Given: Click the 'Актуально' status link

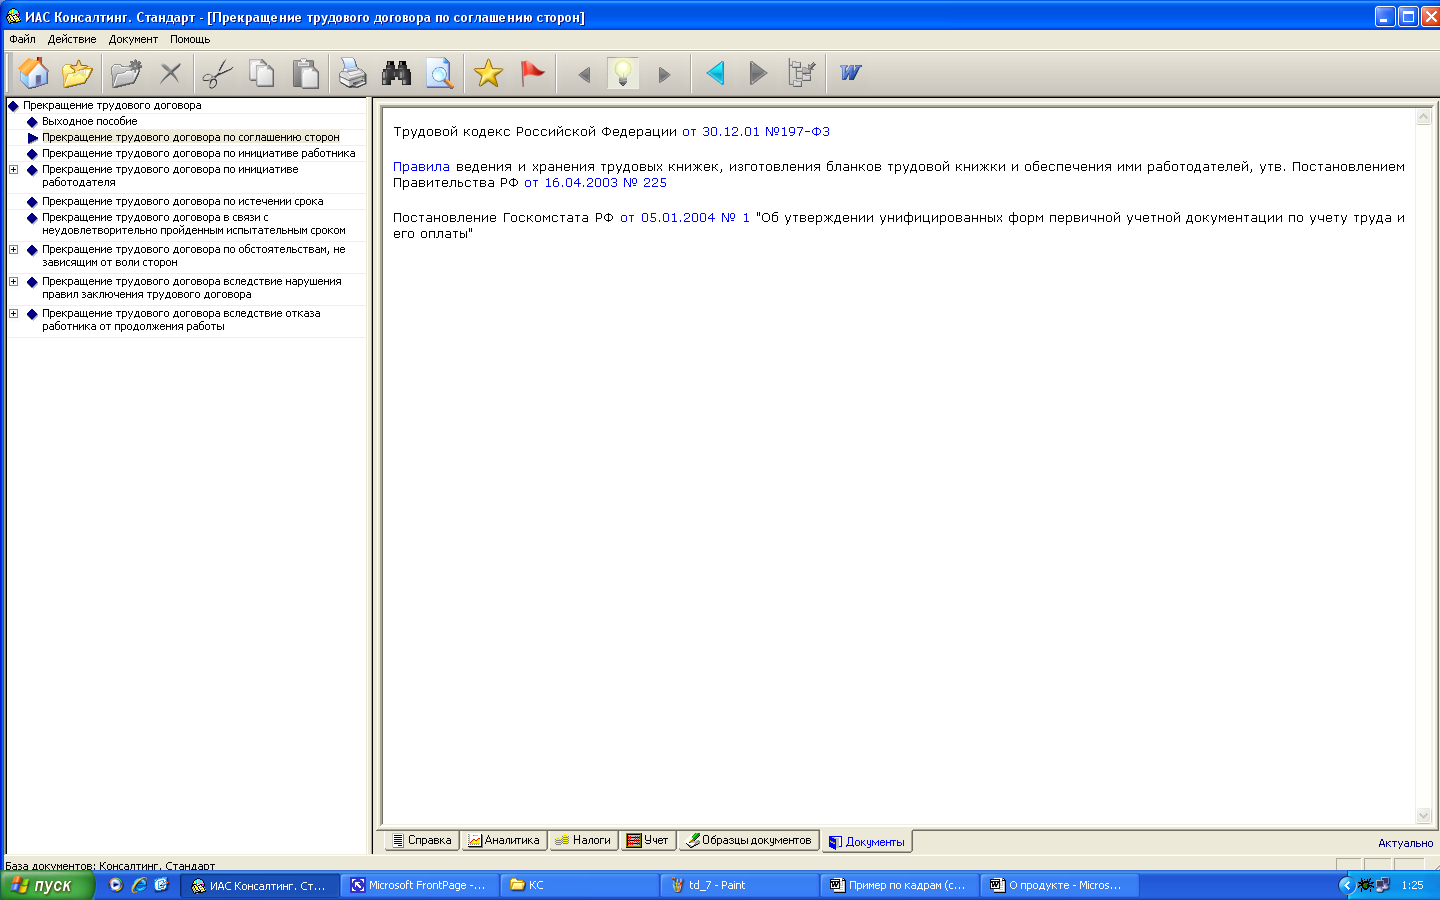Looking at the screenshot, I should [1405, 843].
